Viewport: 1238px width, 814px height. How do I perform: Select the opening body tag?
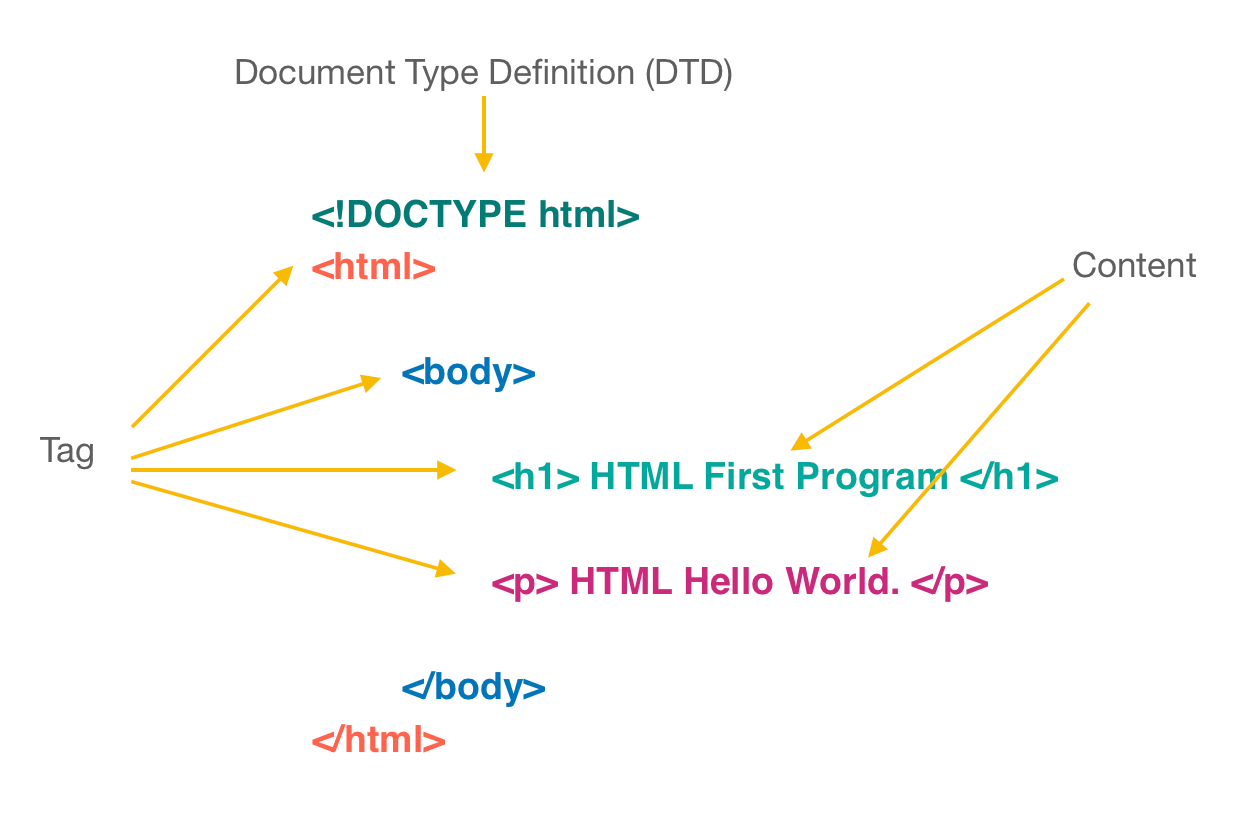467,373
